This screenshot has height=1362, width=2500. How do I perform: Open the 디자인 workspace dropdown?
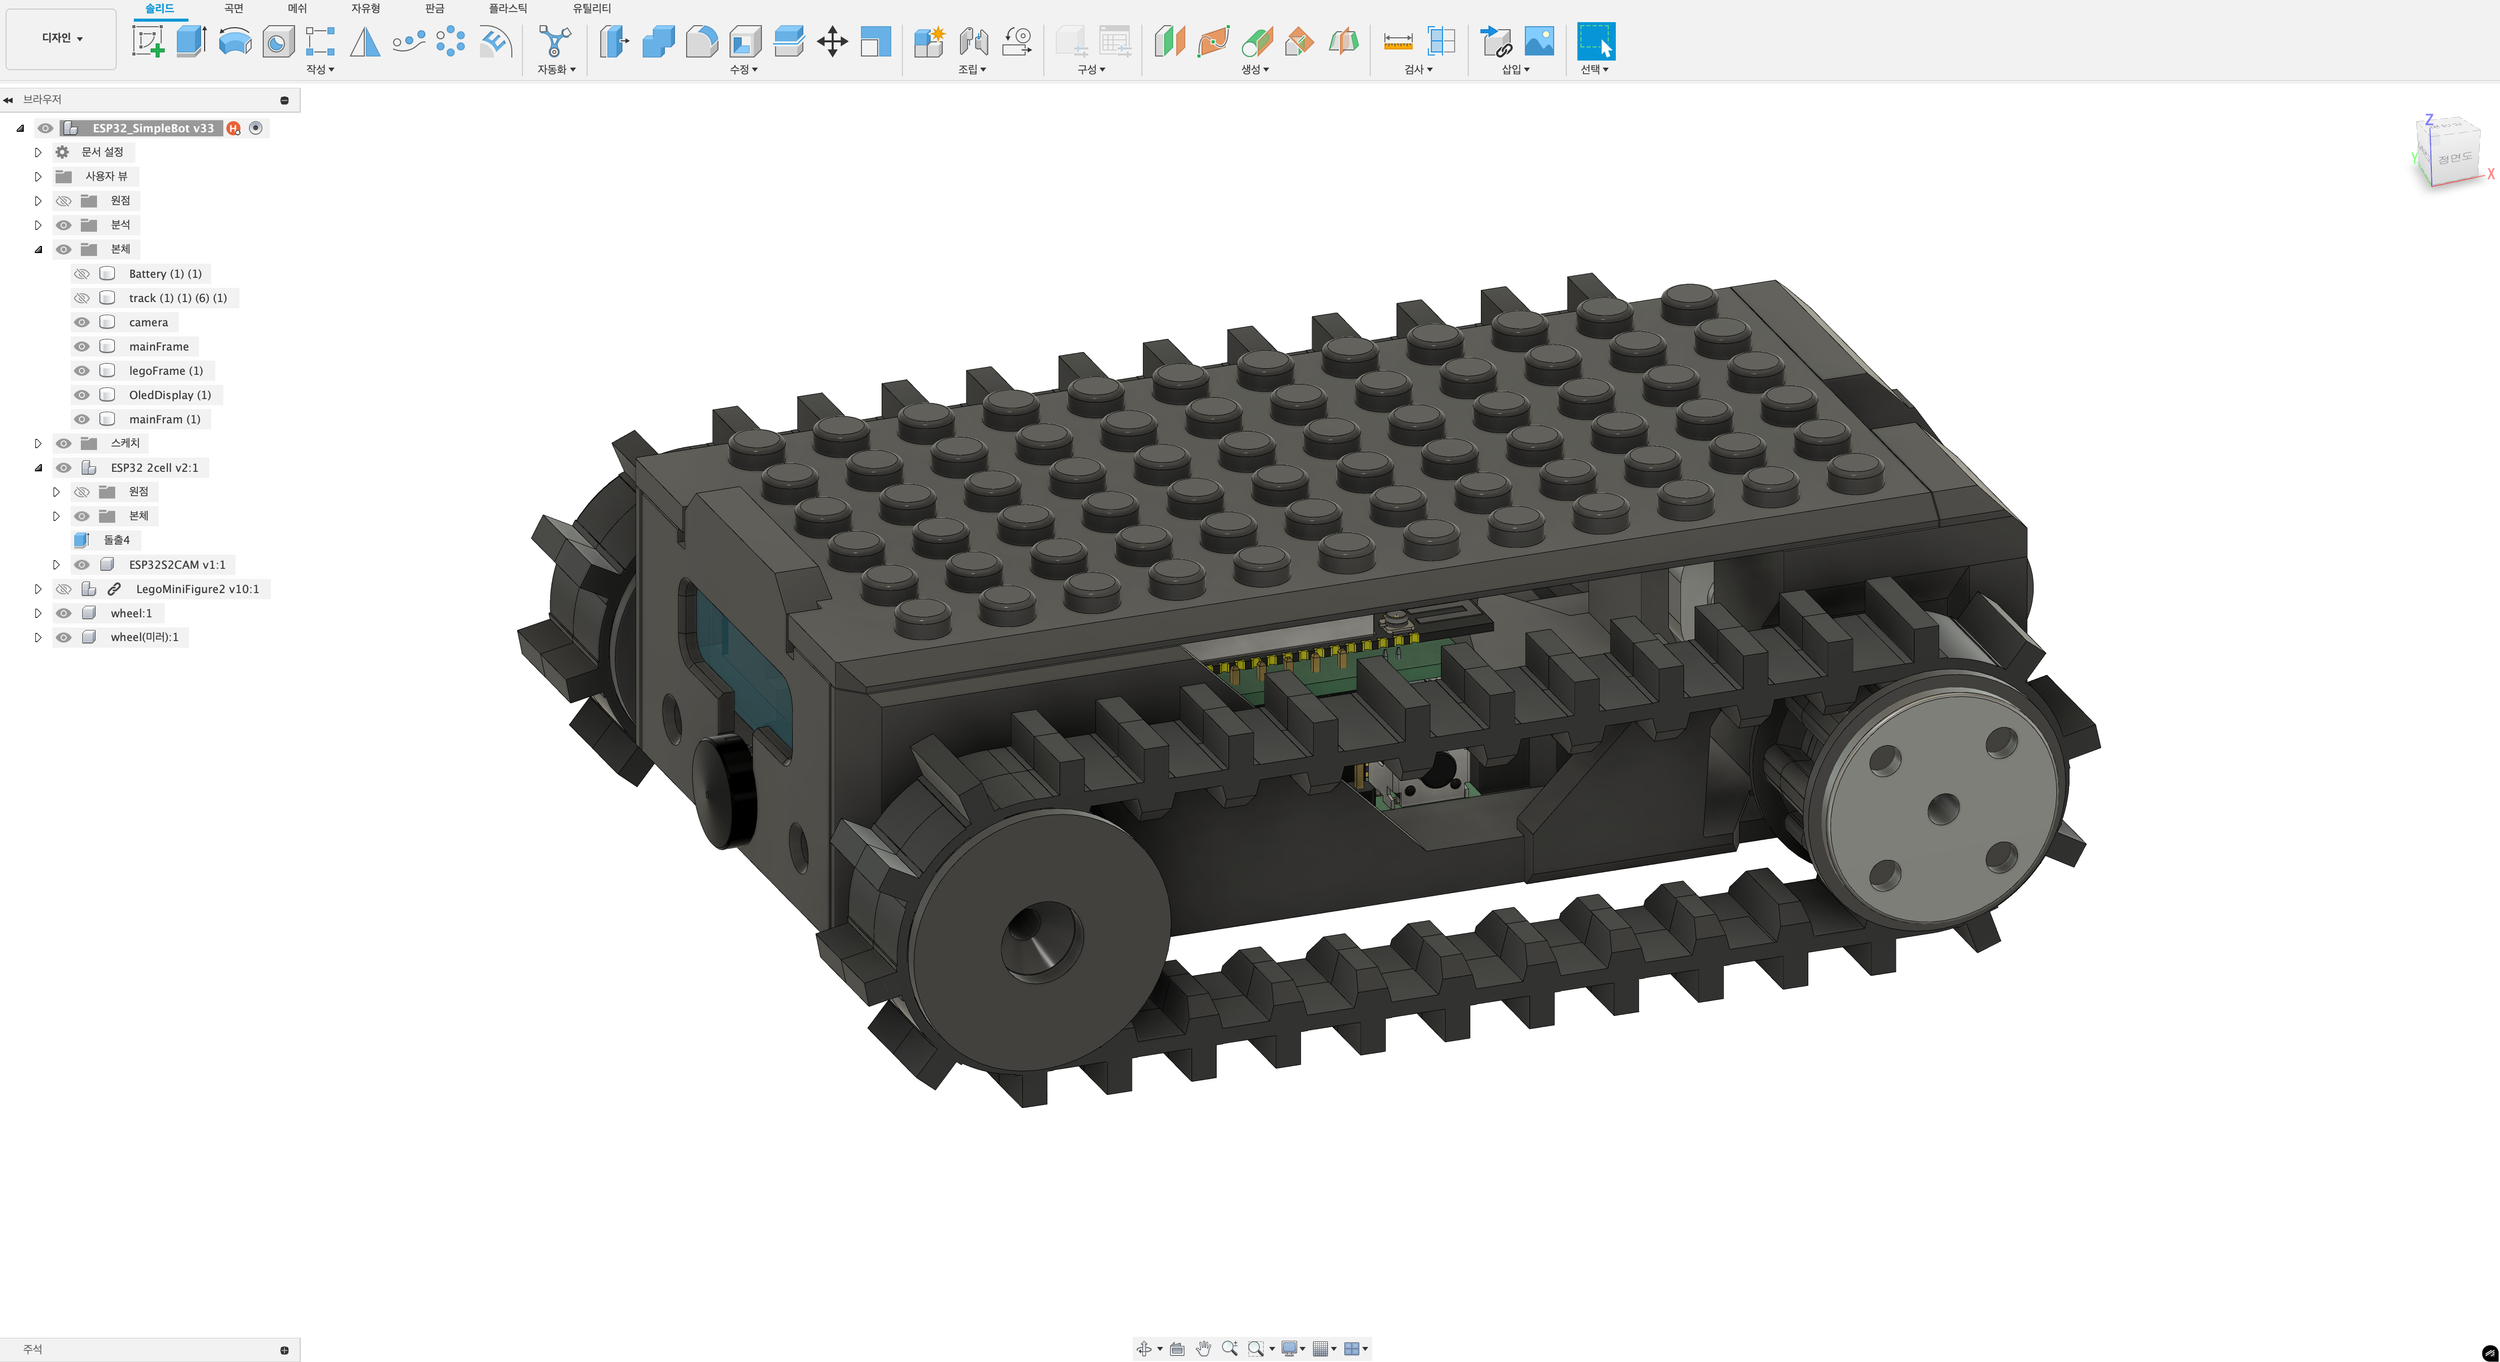62,38
